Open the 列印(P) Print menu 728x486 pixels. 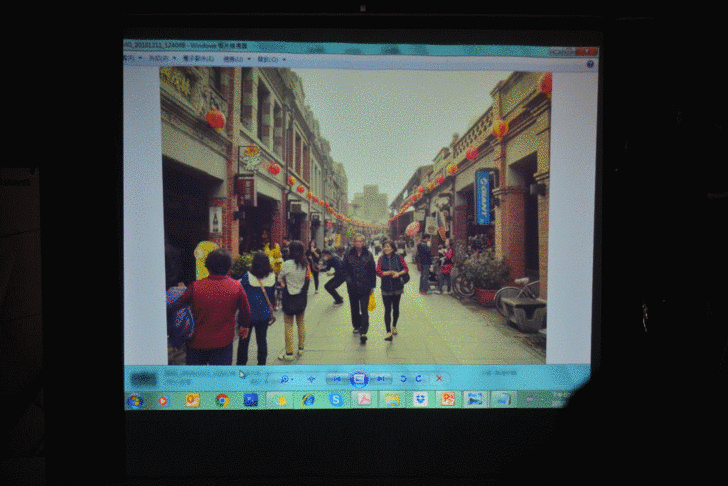[x=162, y=58]
